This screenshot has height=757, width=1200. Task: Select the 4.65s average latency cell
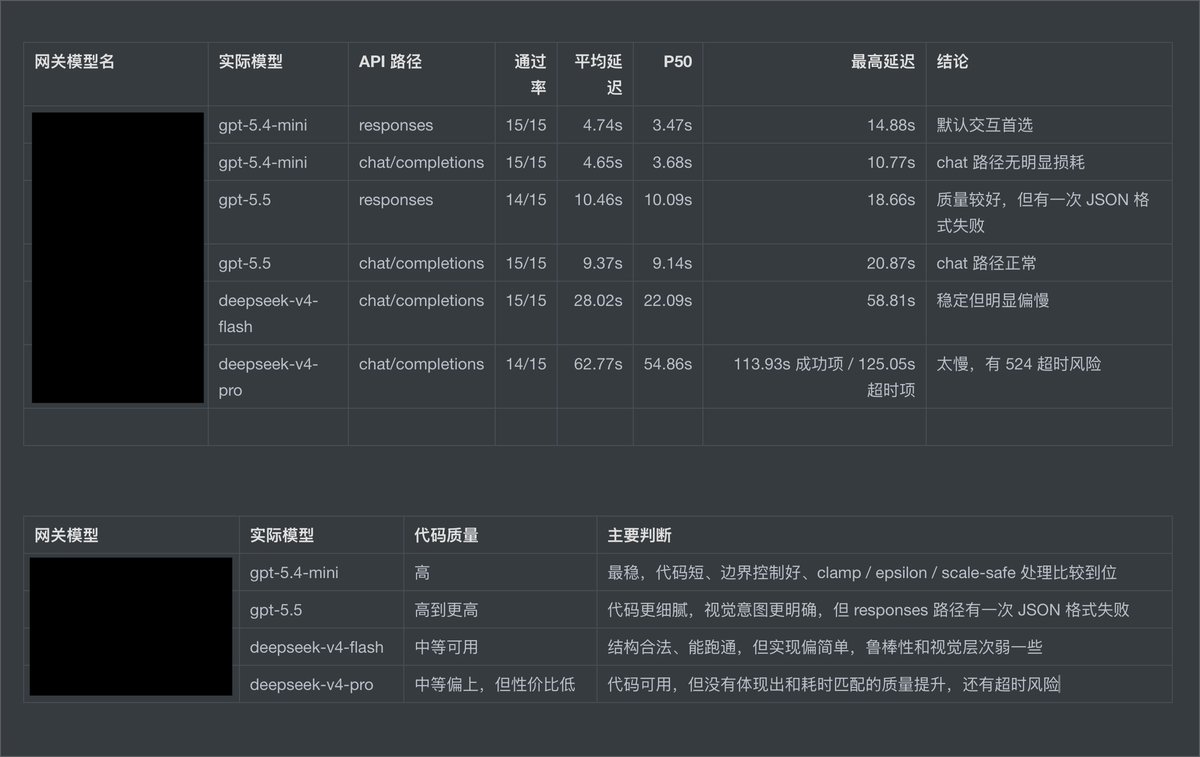(602, 162)
